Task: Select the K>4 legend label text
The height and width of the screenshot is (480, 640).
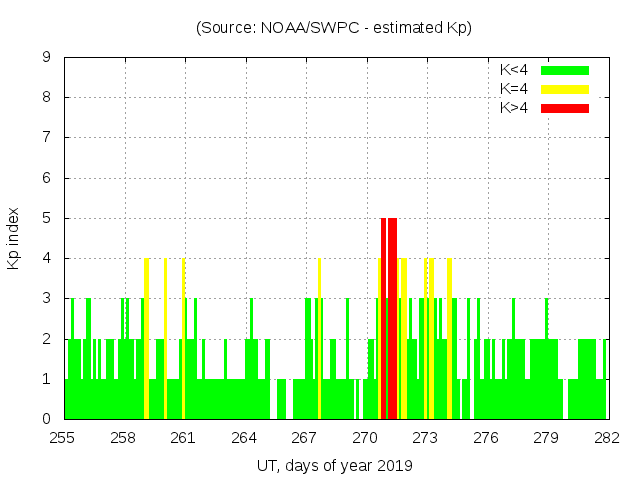Action: [516, 107]
